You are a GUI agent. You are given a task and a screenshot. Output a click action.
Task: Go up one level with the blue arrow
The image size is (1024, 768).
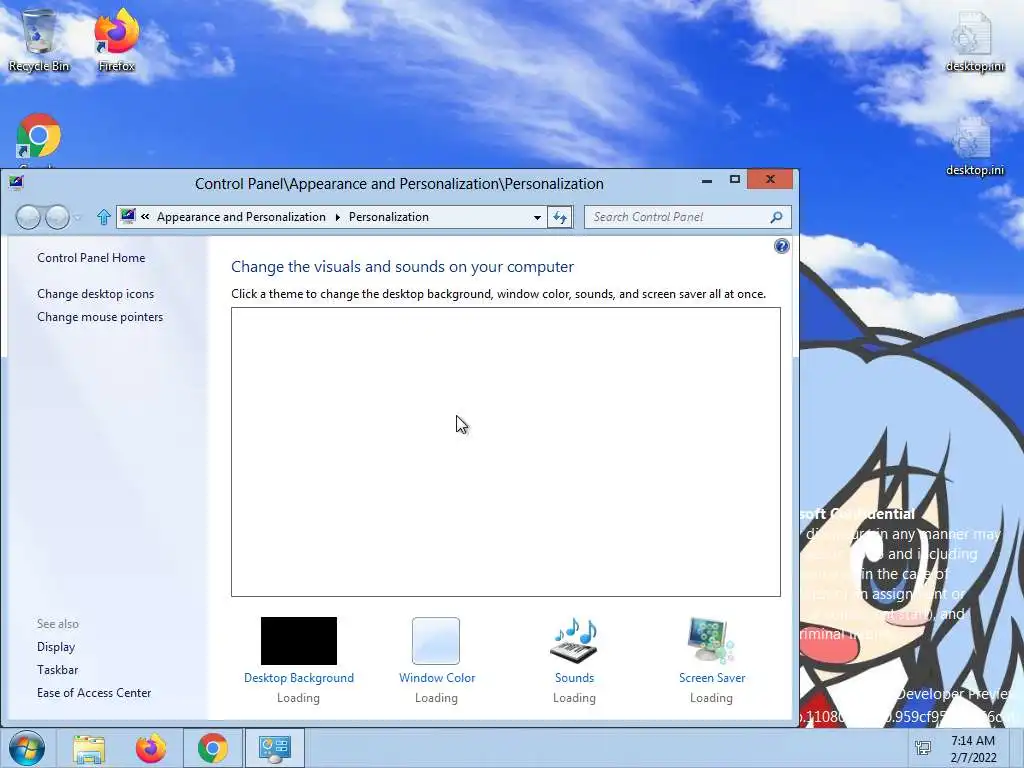(103, 217)
